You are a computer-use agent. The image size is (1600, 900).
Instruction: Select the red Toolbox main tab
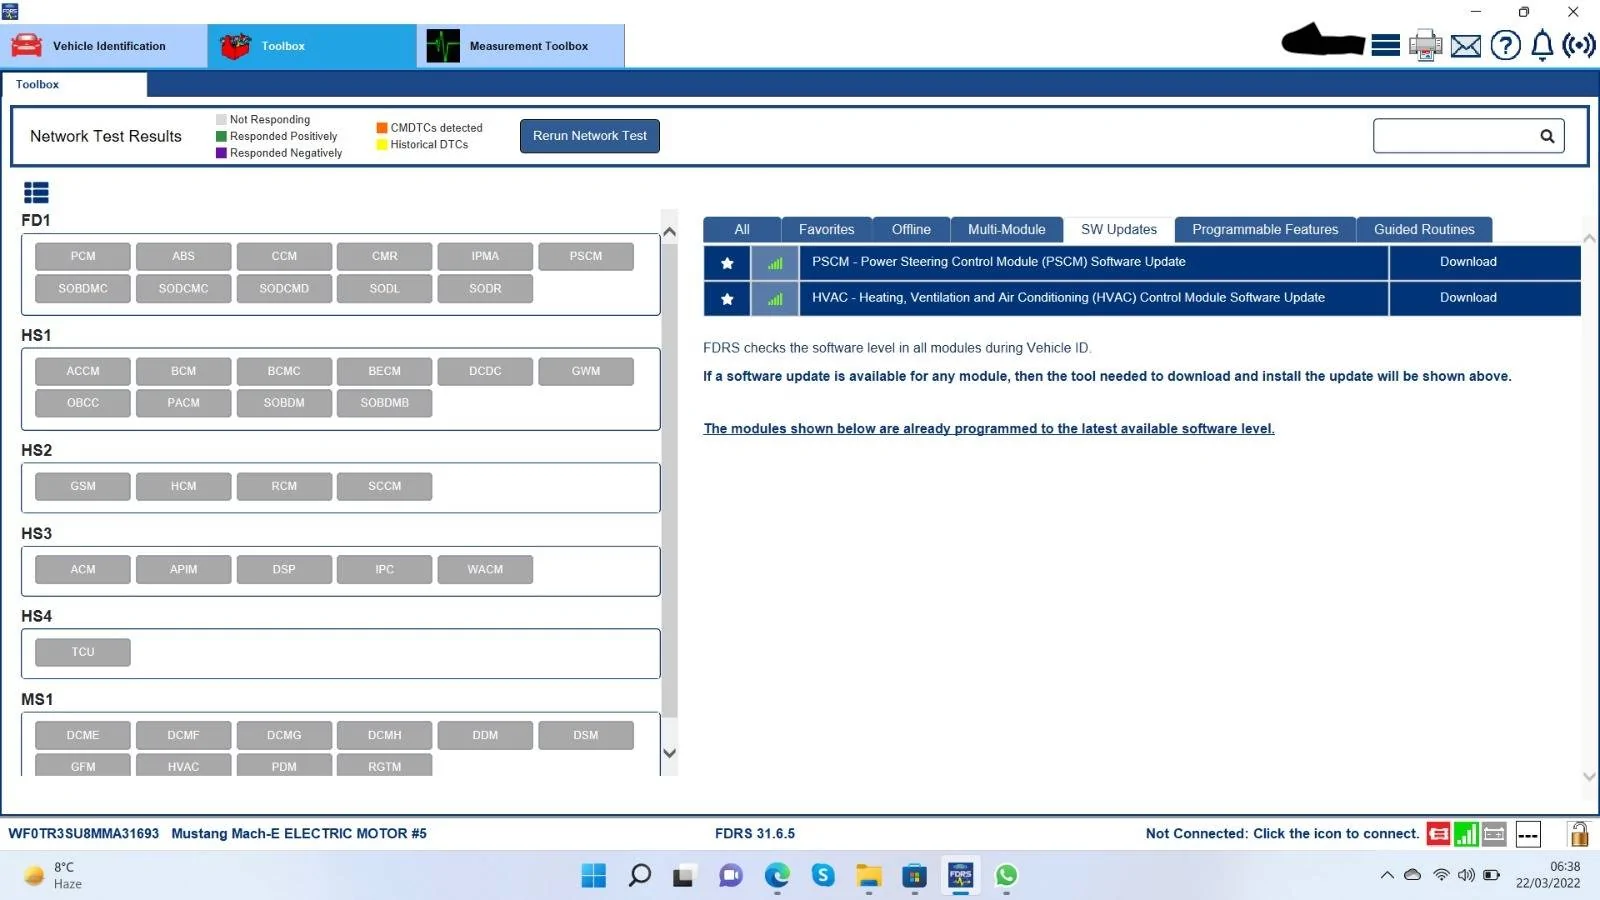click(312, 46)
